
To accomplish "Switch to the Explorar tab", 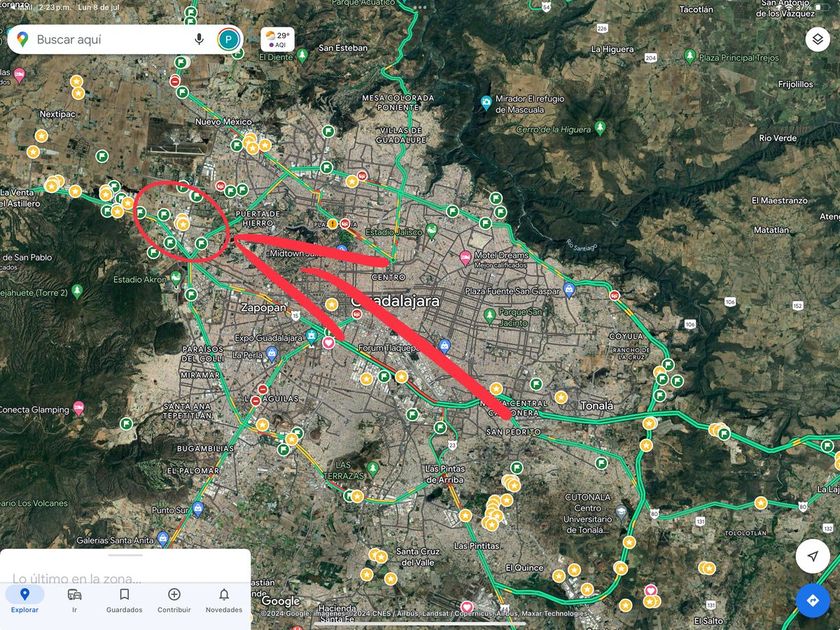I will click(x=25, y=599).
